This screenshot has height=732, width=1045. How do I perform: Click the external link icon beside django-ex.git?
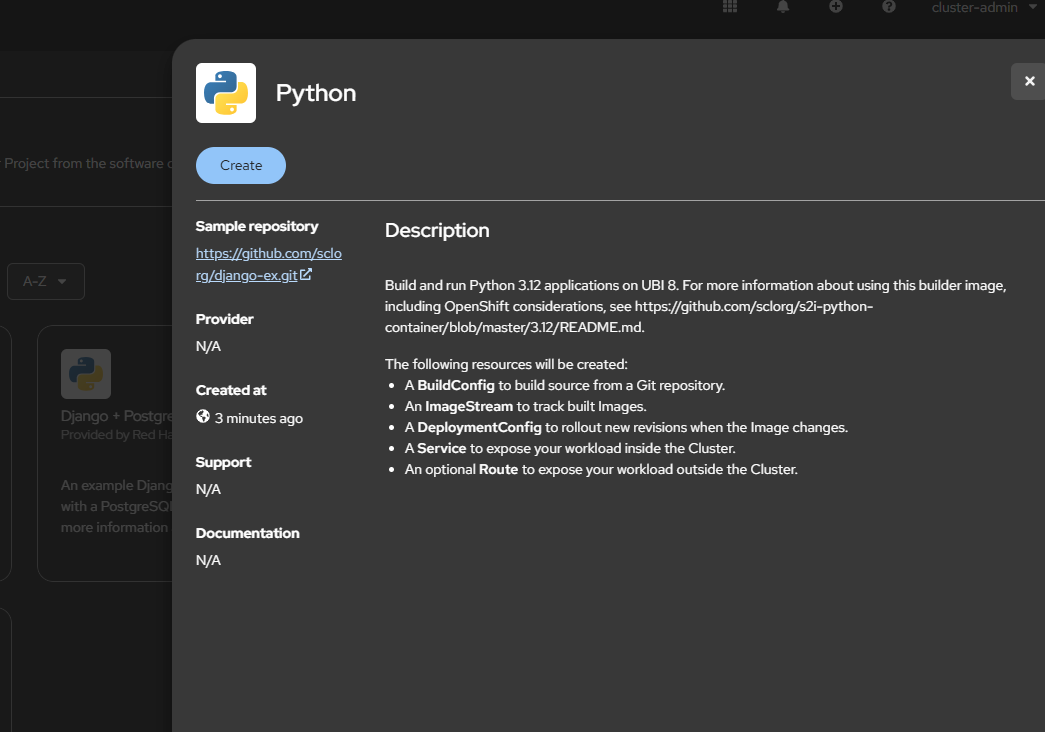coord(306,275)
